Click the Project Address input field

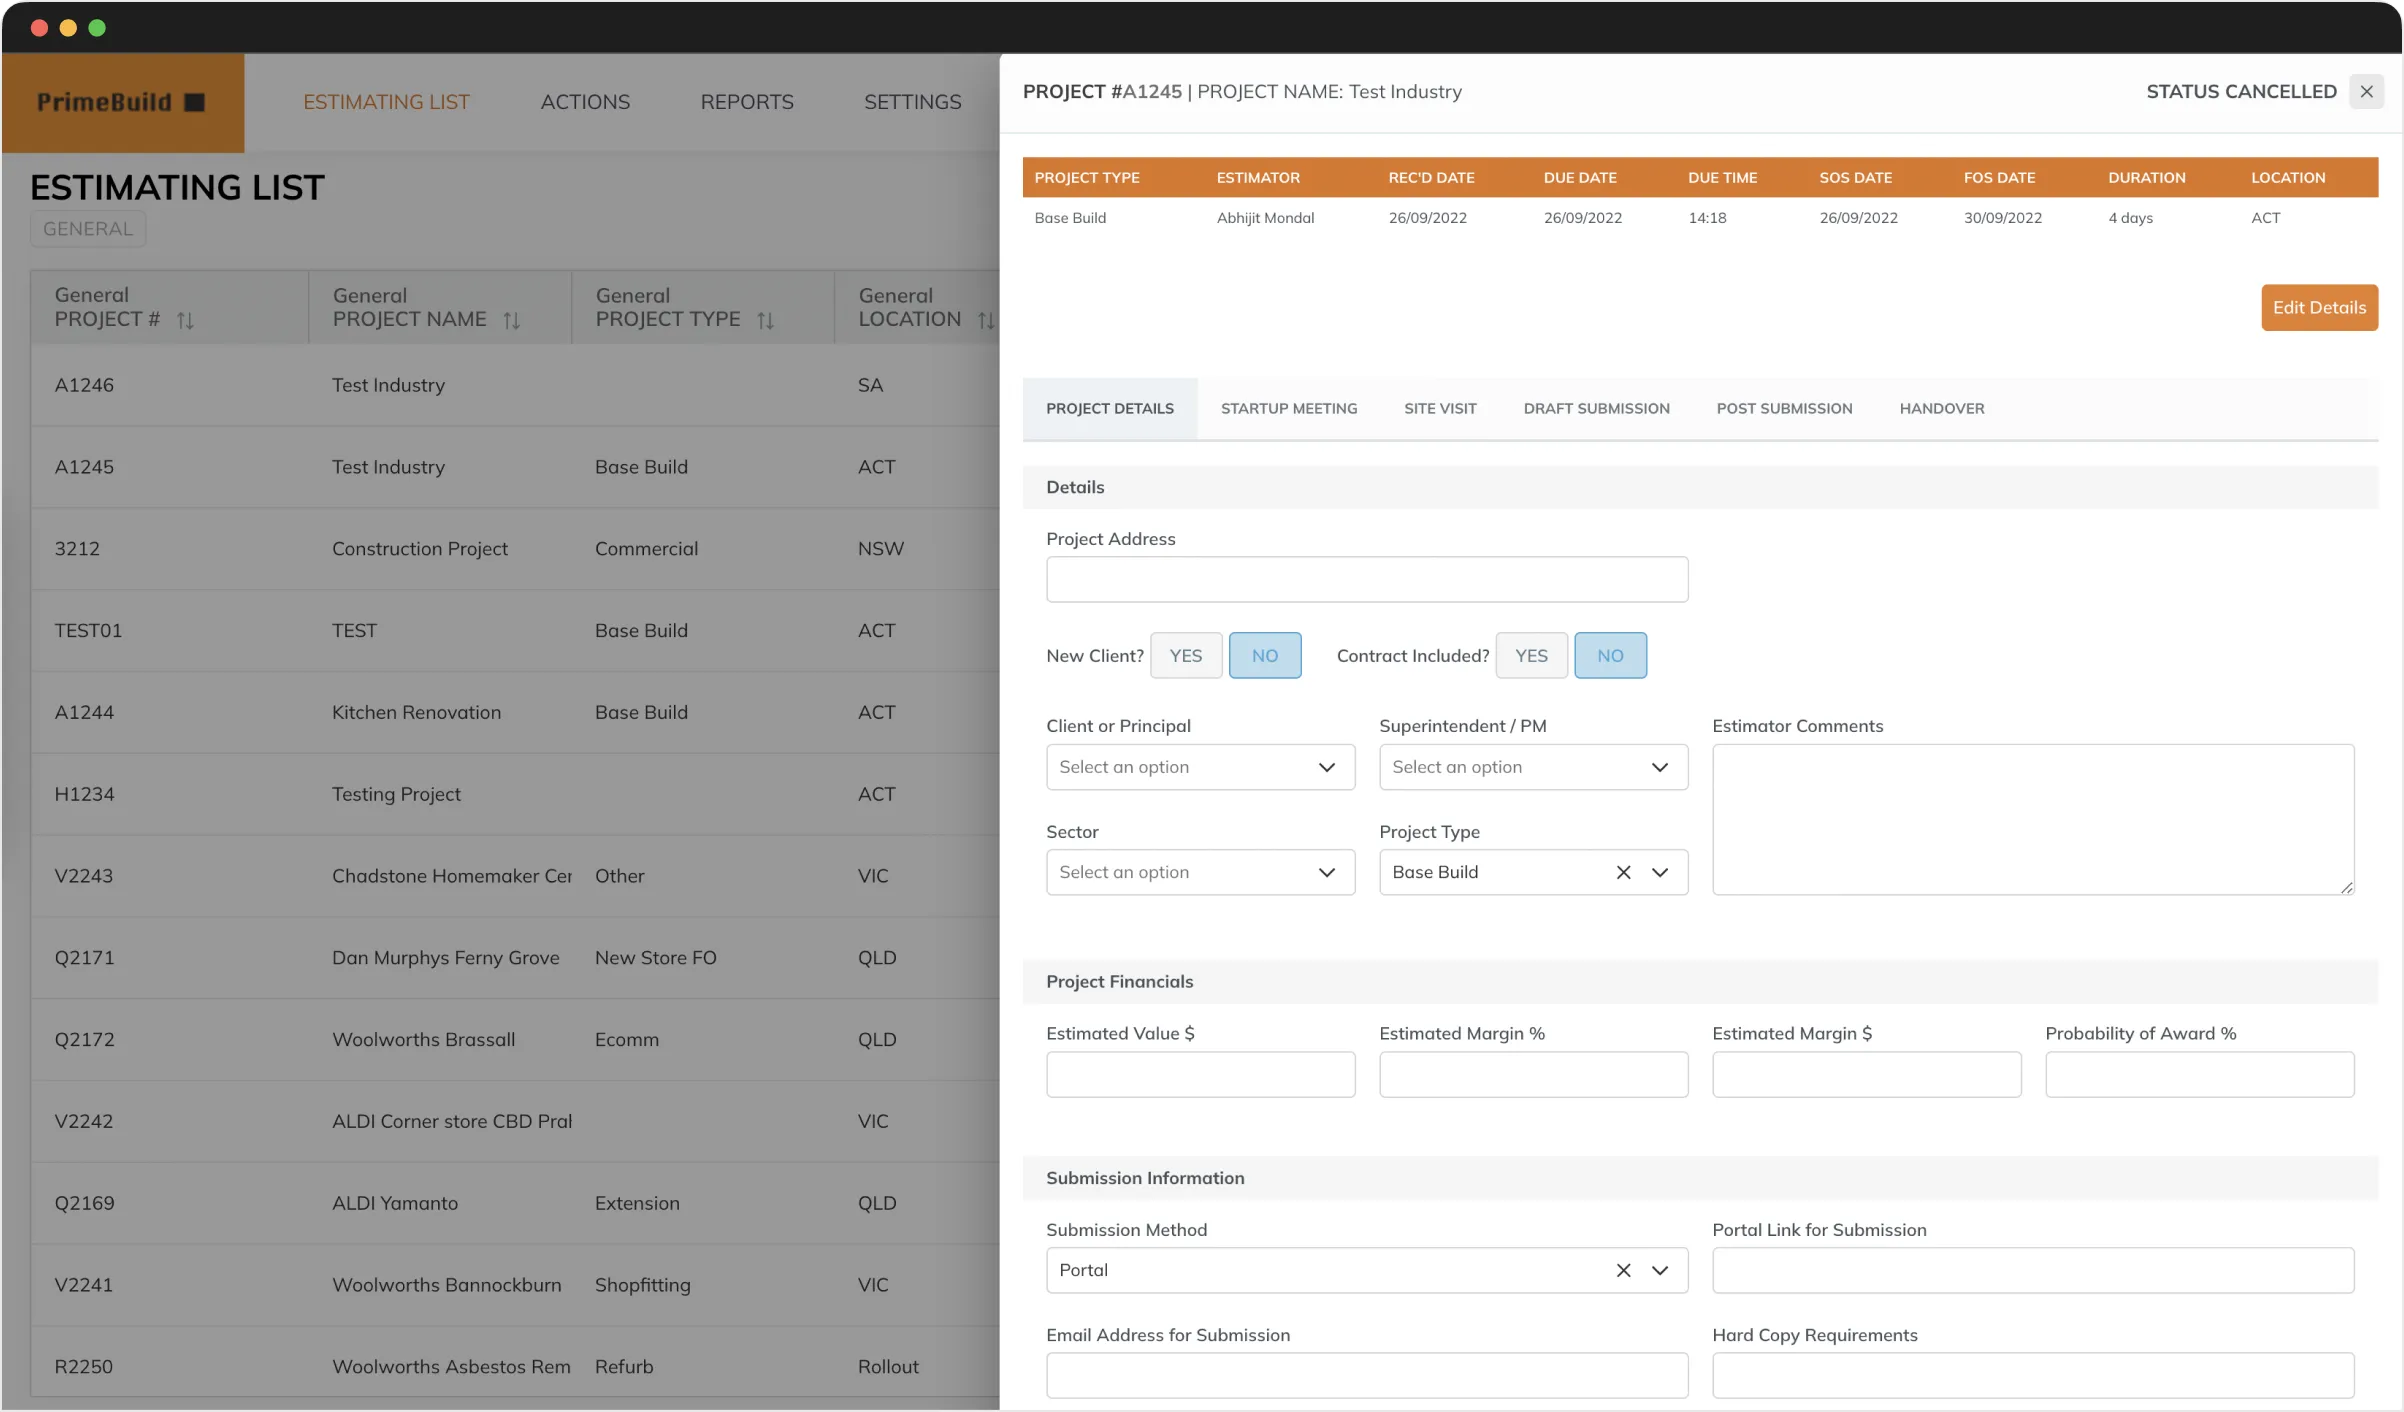(x=1366, y=580)
